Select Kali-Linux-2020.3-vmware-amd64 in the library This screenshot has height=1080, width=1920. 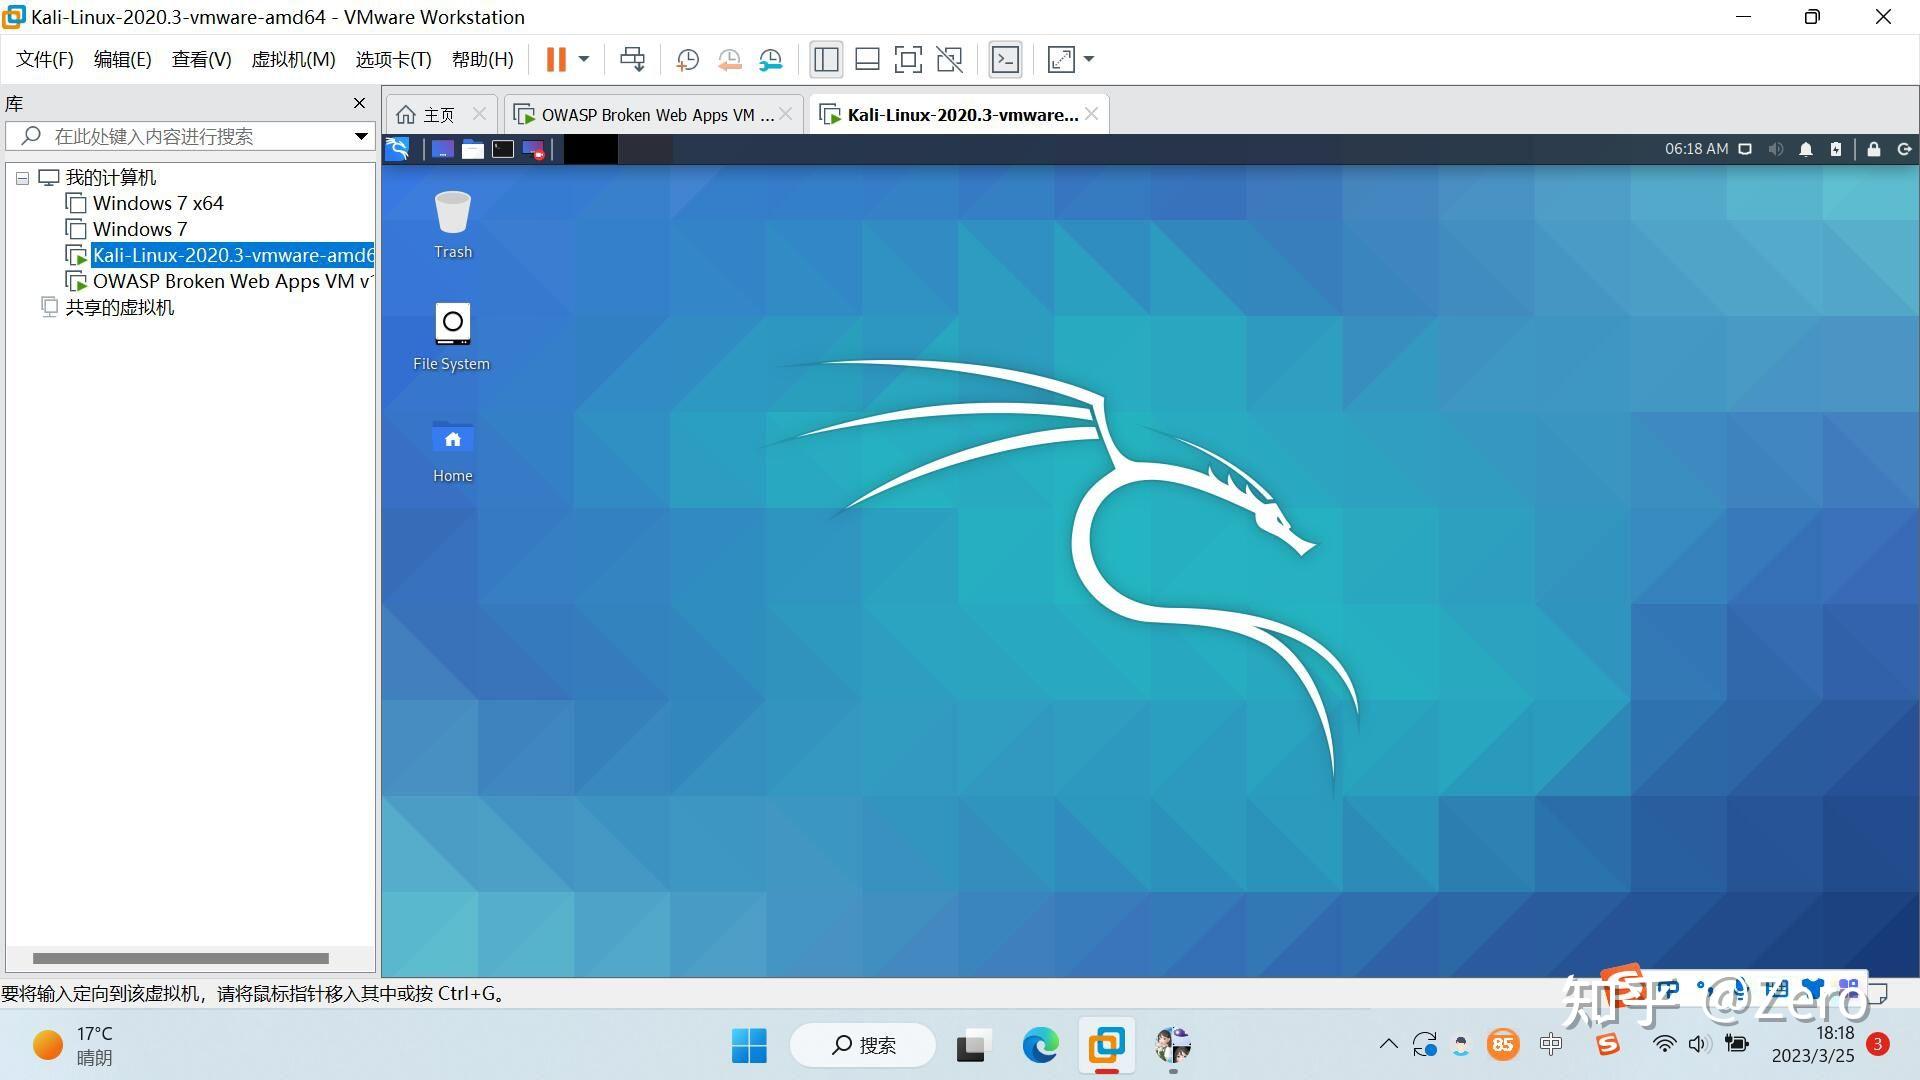click(232, 255)
